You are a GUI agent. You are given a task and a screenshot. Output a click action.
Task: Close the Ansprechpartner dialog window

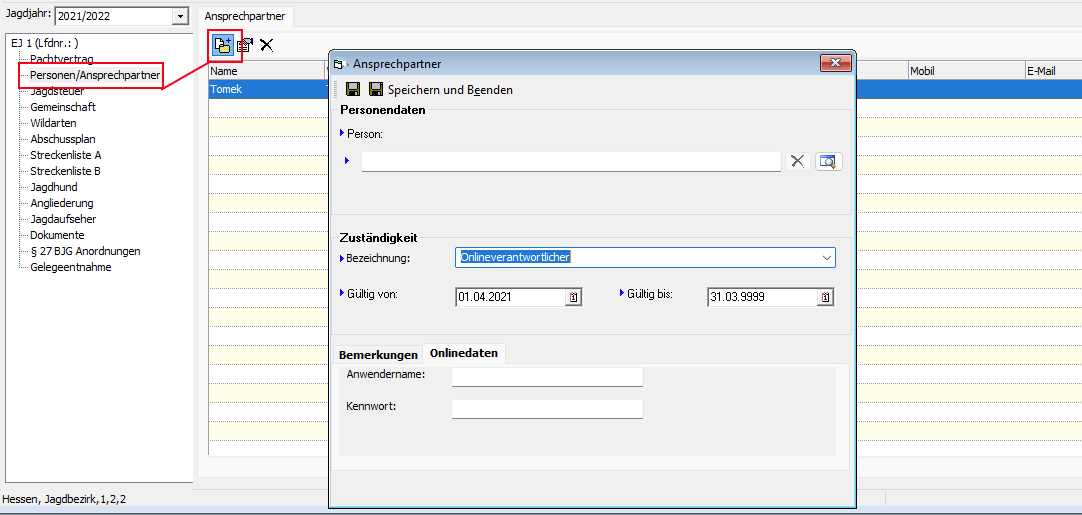click(x=834, y=64)
